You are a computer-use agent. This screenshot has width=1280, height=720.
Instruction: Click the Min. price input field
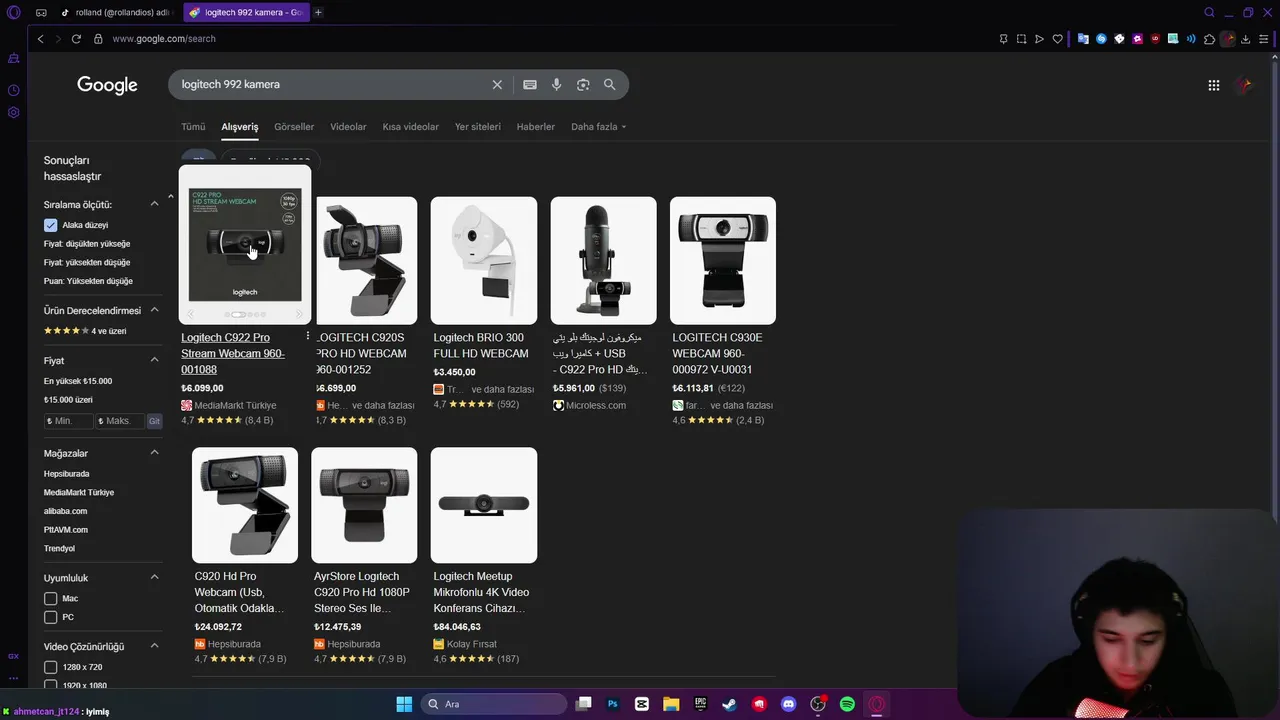tap(68, 421)
